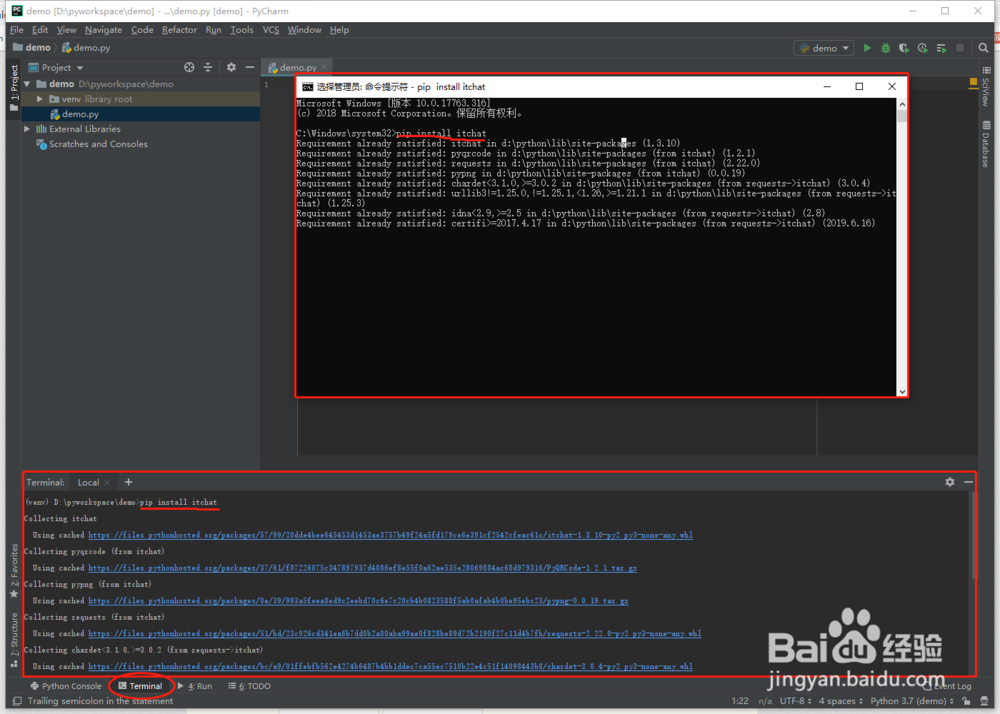Click the yellow inspection indicator
Viewport: 1000px width, 714px height.
973,82
